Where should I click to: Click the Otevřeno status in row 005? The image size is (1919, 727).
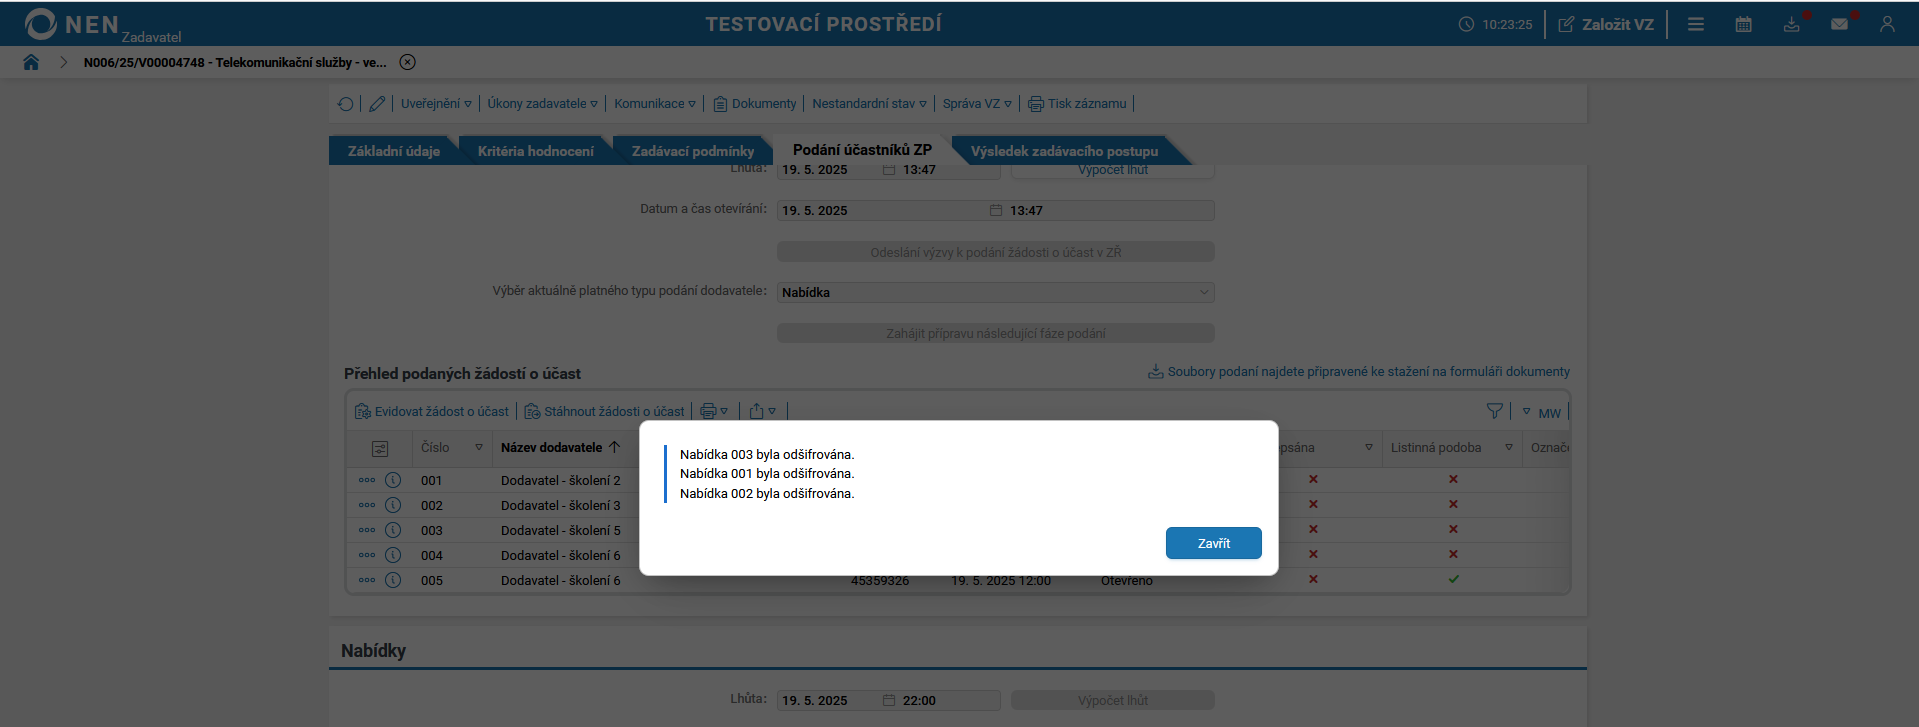pos(1127,580)
